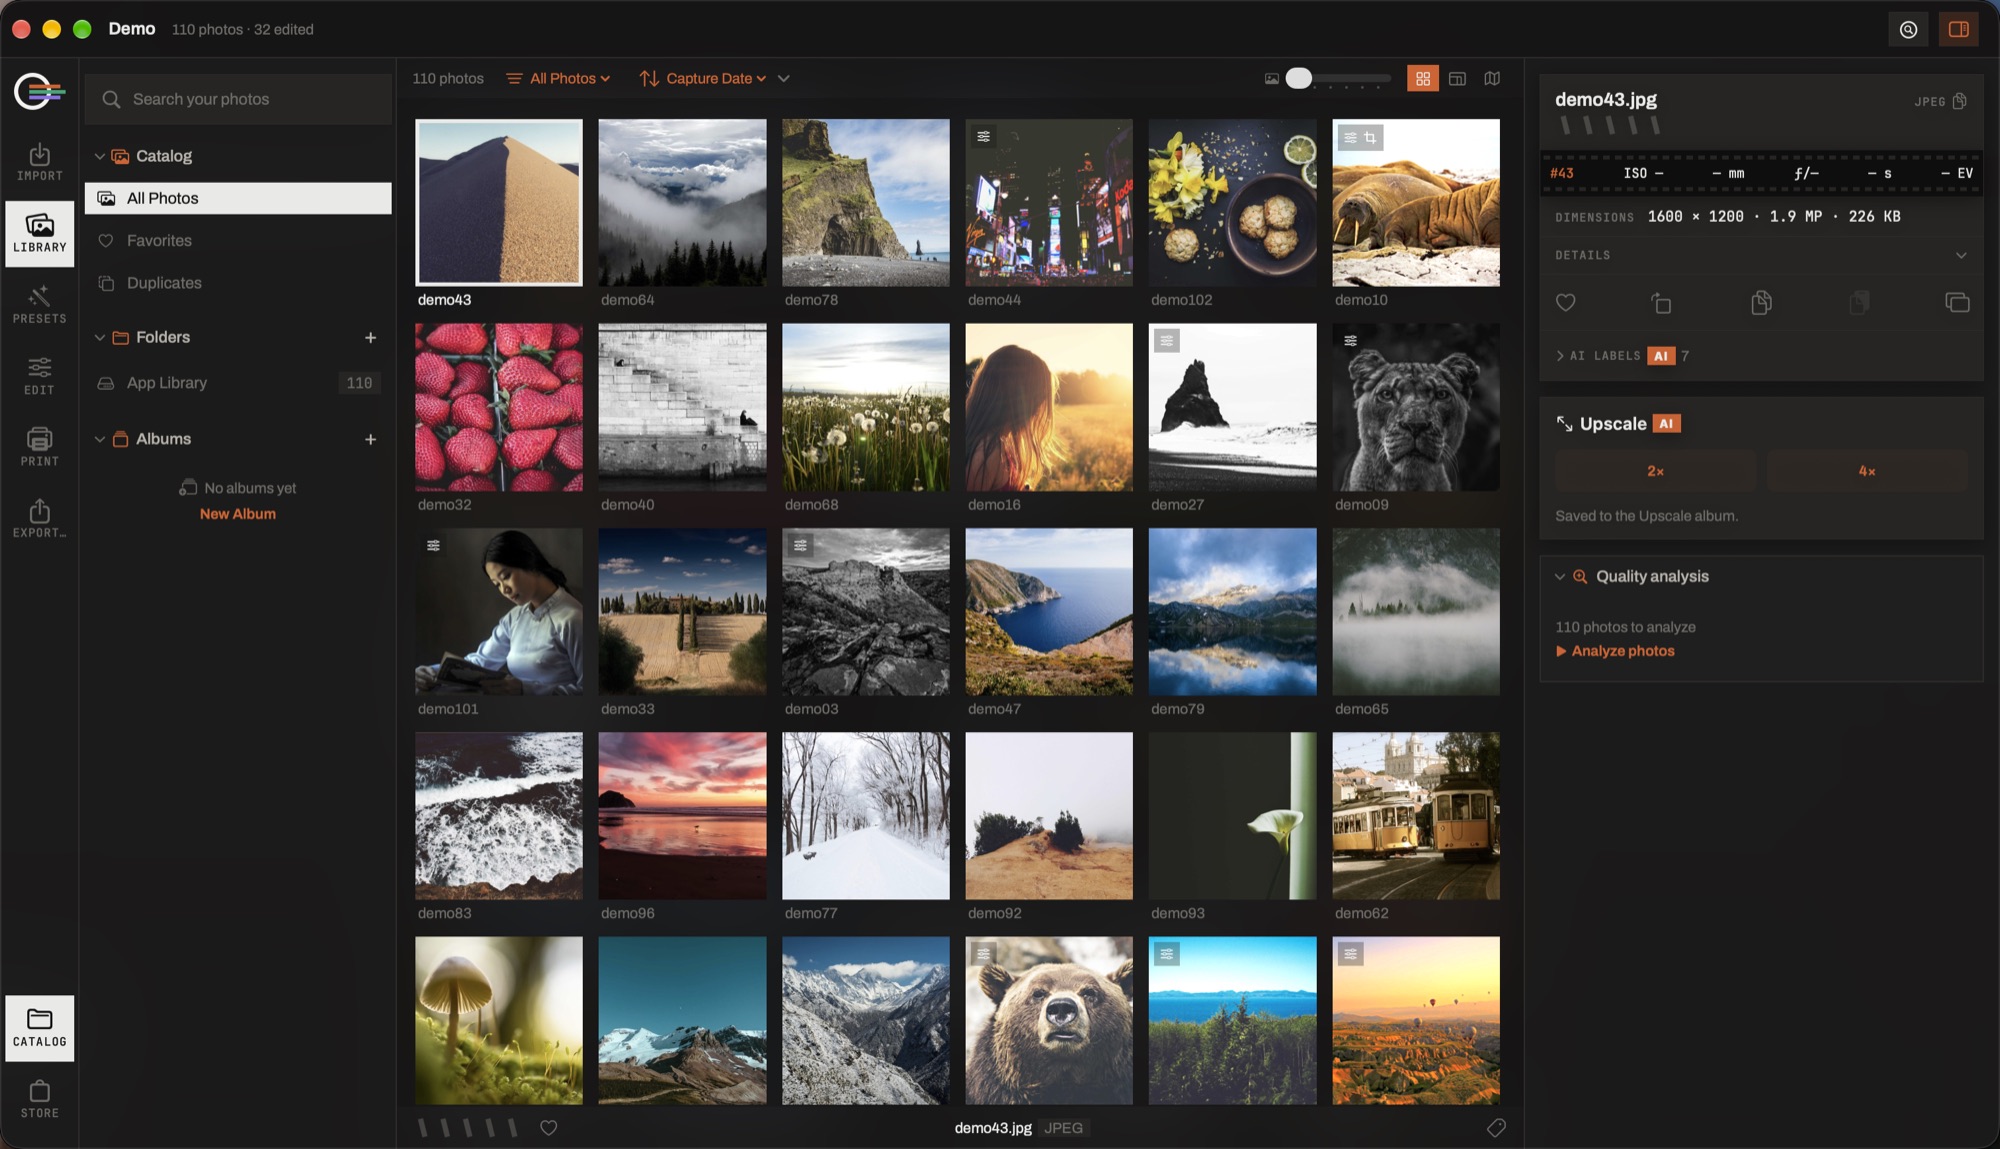The image size is (2000, 1149).
Task: Upscale photo with 2x button
Action: pyautogui.click(x=1655, y=471)
